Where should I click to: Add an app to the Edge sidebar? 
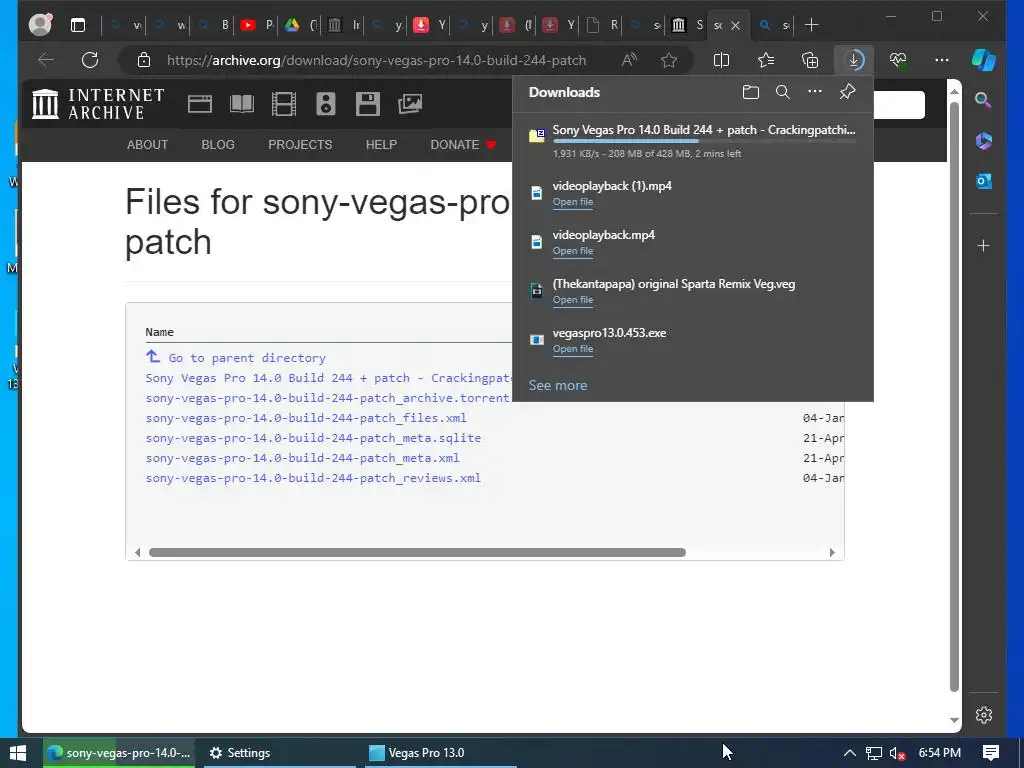984,246
